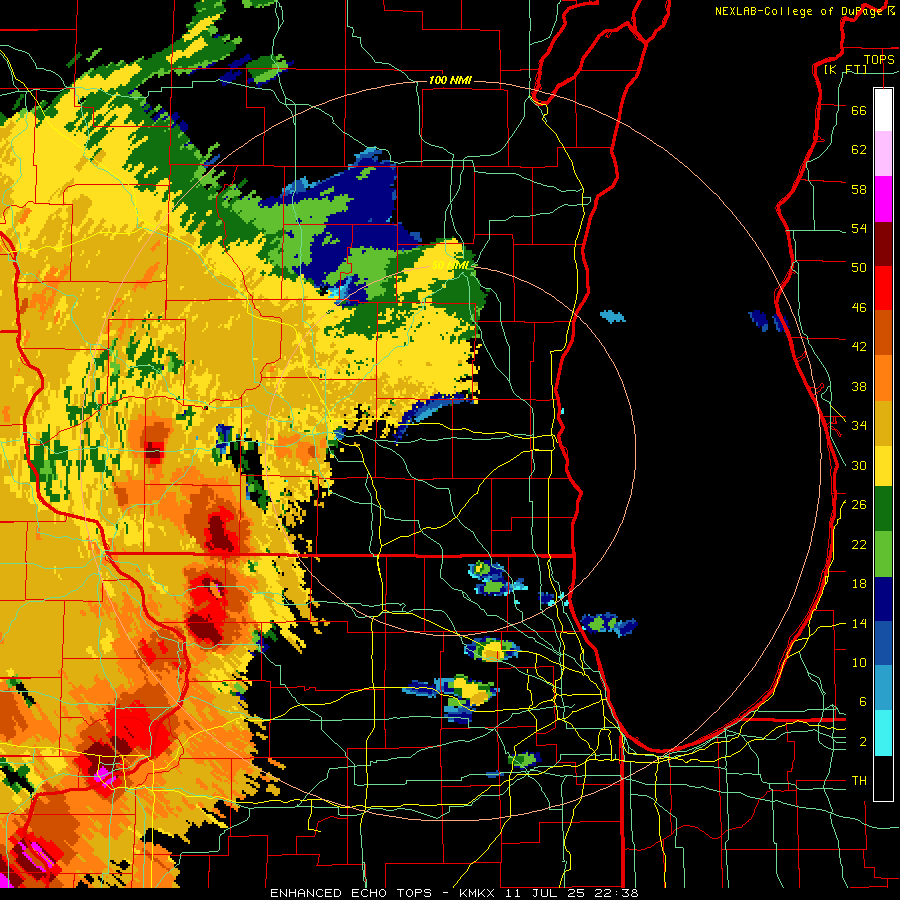This screenshot has height=900, width=900.
Task: Click the "TOPS" legend title
Action: tap(879, 60)
